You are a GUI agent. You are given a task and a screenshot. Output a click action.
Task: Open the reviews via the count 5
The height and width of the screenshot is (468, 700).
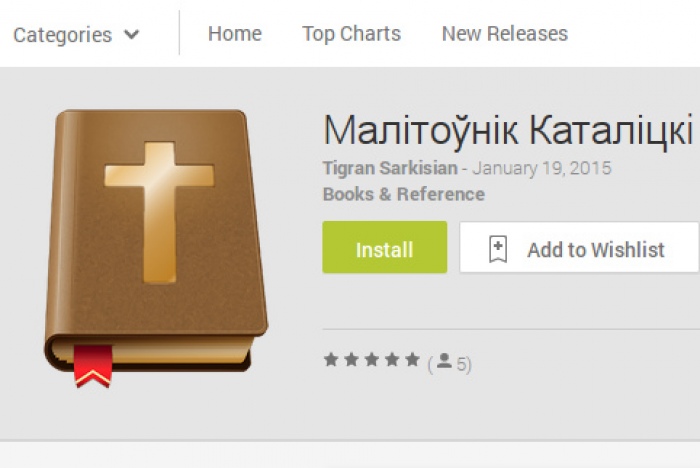(462, 364)
